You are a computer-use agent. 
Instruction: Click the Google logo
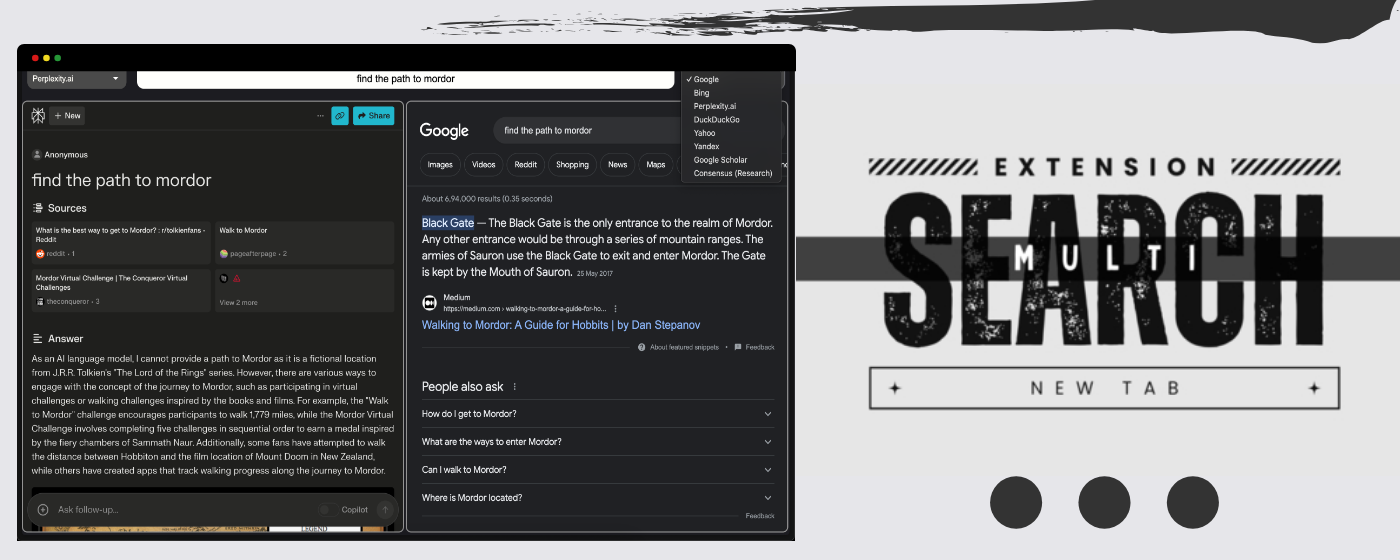[444, 131]
